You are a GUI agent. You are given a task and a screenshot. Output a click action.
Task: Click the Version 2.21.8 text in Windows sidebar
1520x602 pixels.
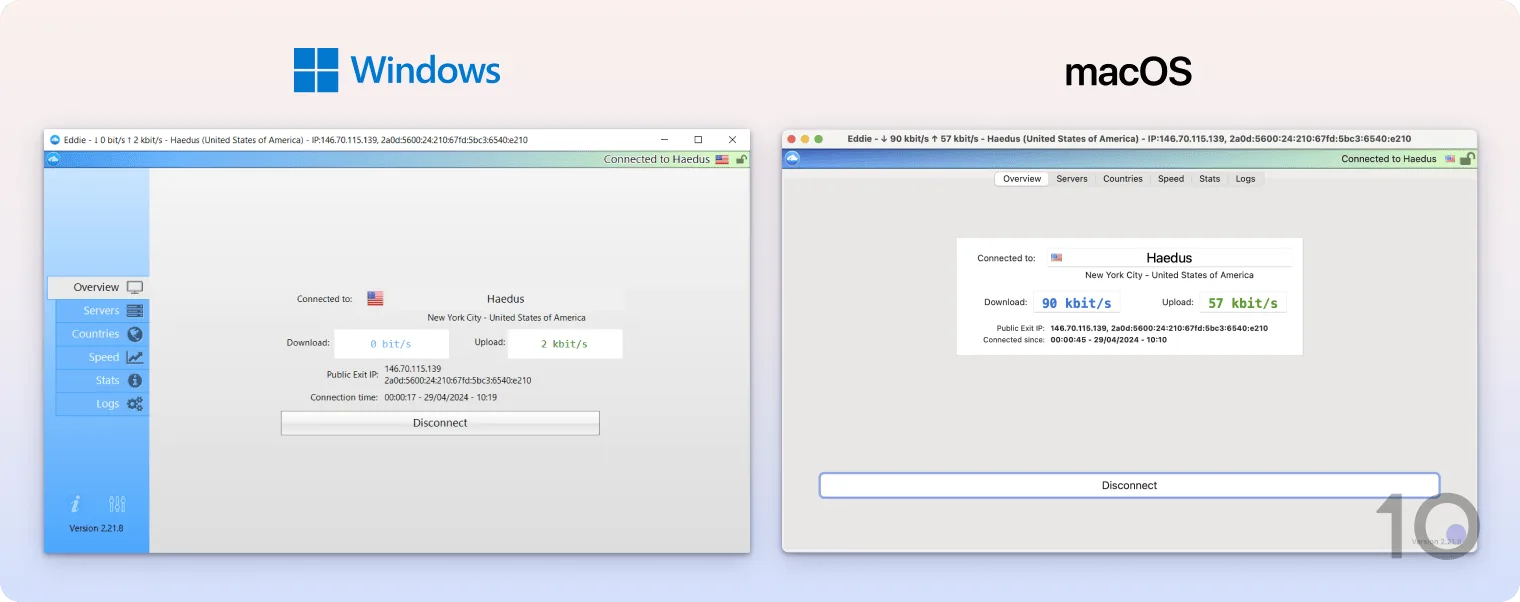[96, 528]
